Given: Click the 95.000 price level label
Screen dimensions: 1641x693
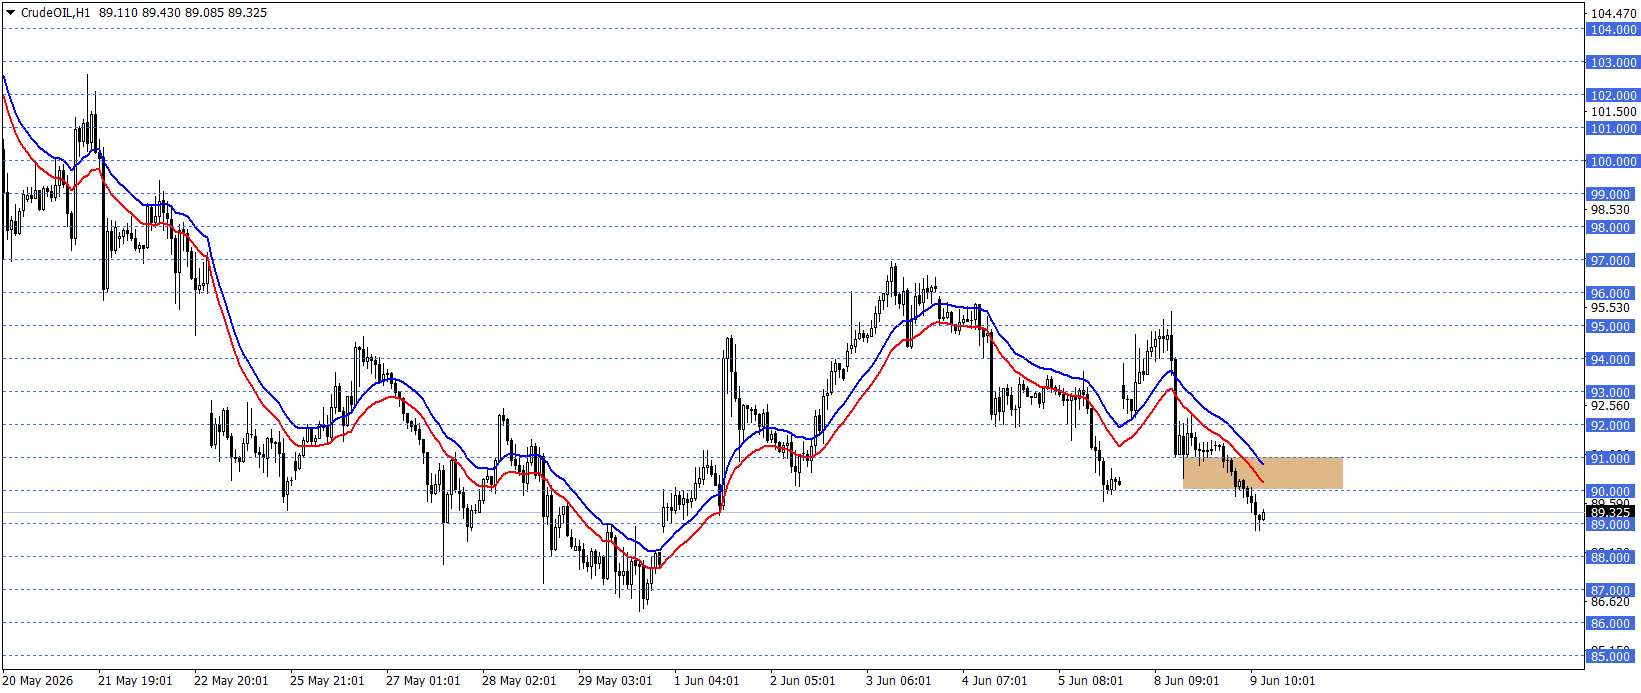Looking at the screenshot, I should [1613, 327].
